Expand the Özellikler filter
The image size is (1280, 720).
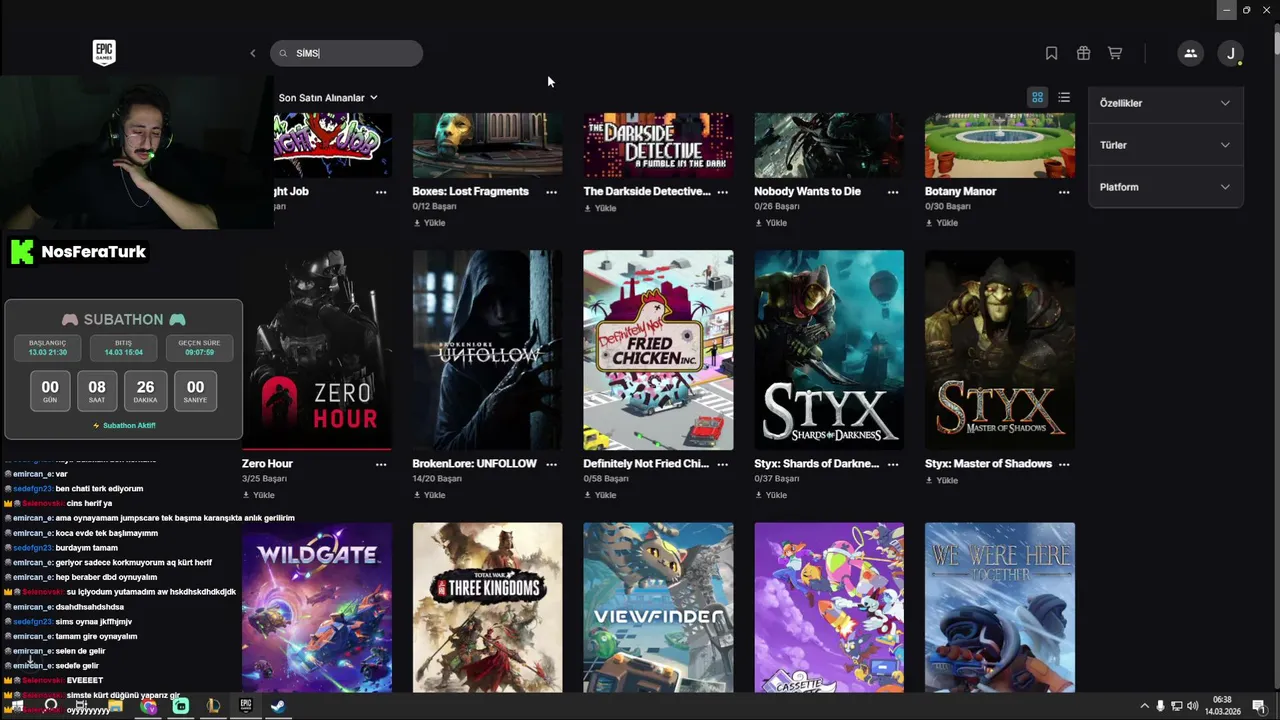click(x=1165, y=103)
